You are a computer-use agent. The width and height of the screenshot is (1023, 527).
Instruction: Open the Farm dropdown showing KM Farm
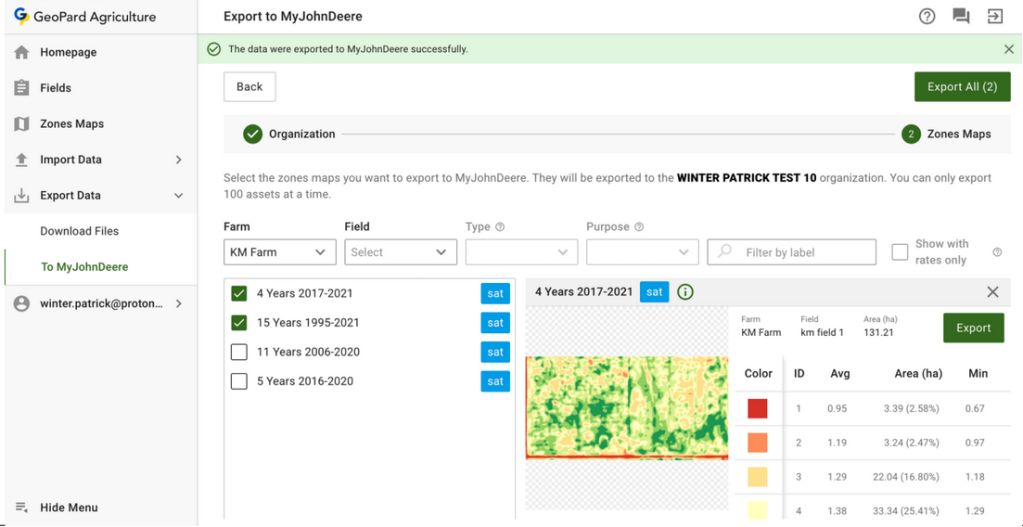279,253
